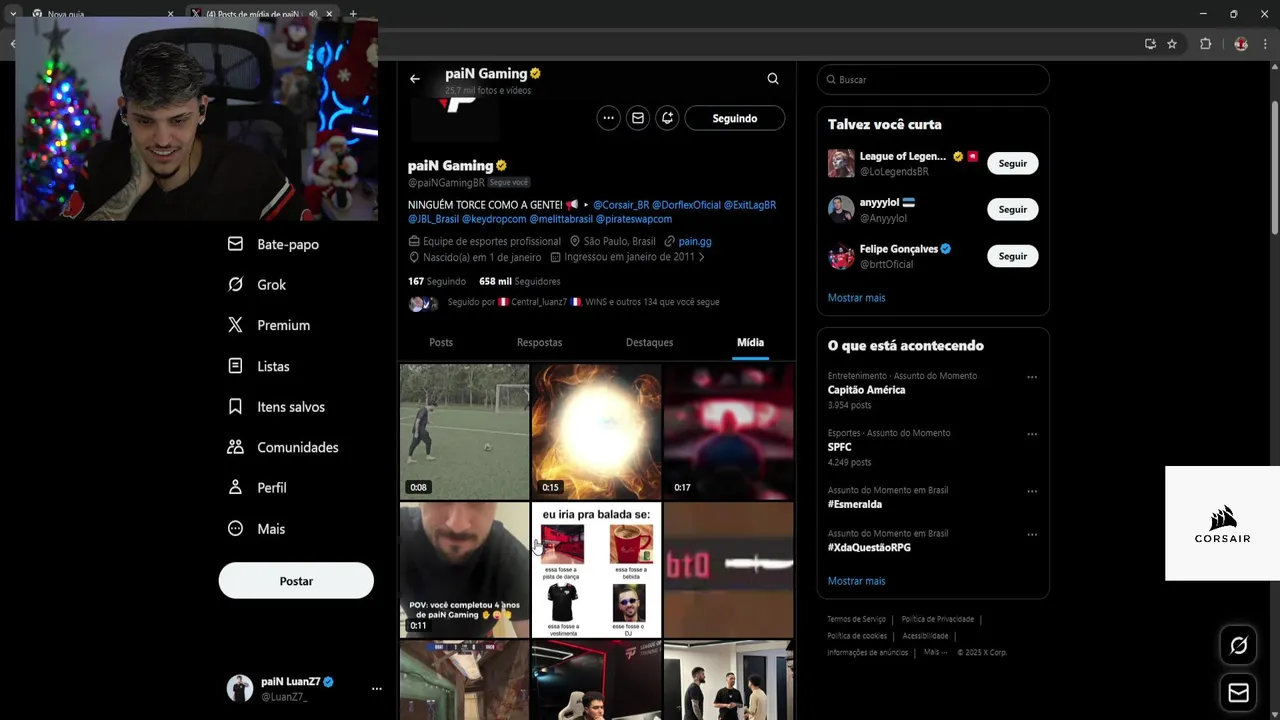Toggle post notifications with the bell icon

click(667, 118)
